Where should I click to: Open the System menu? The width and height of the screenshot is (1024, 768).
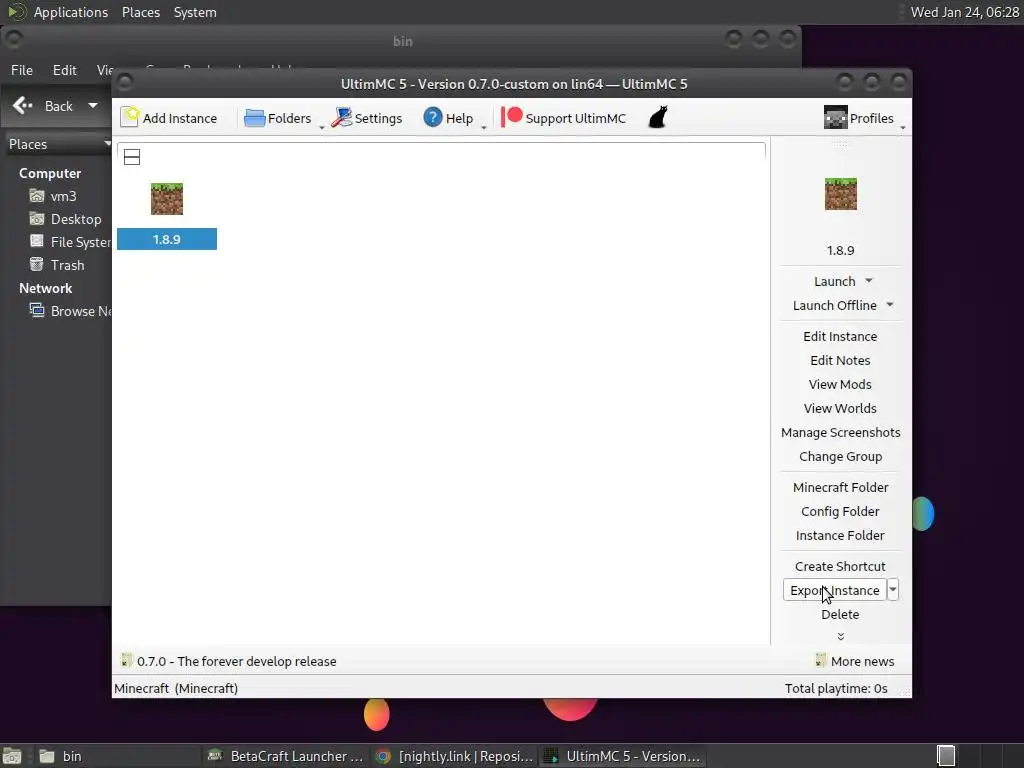pos(195,12)
